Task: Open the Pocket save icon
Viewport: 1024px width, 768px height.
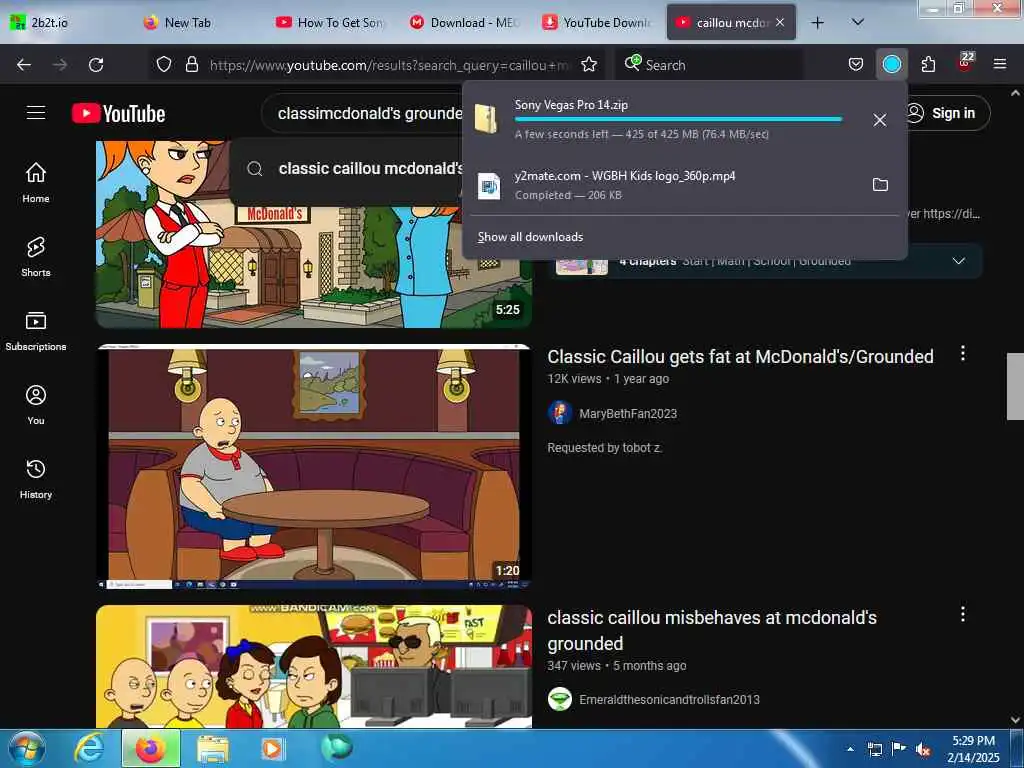Action: coord(856,64)
